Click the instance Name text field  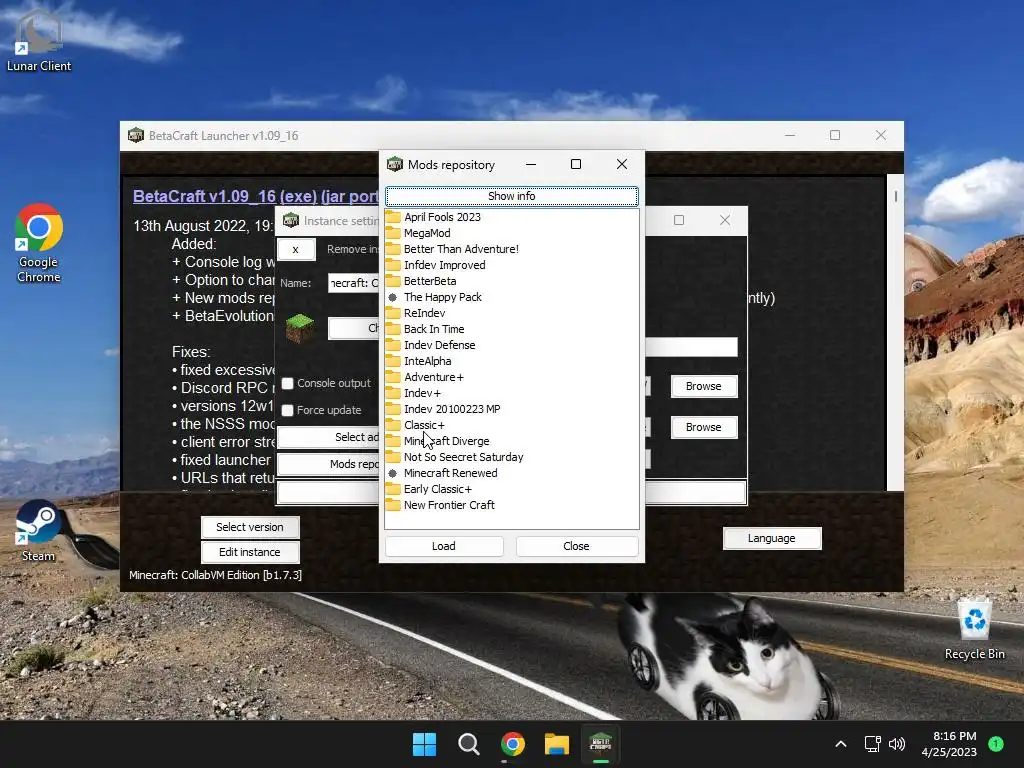click(353, 283)
